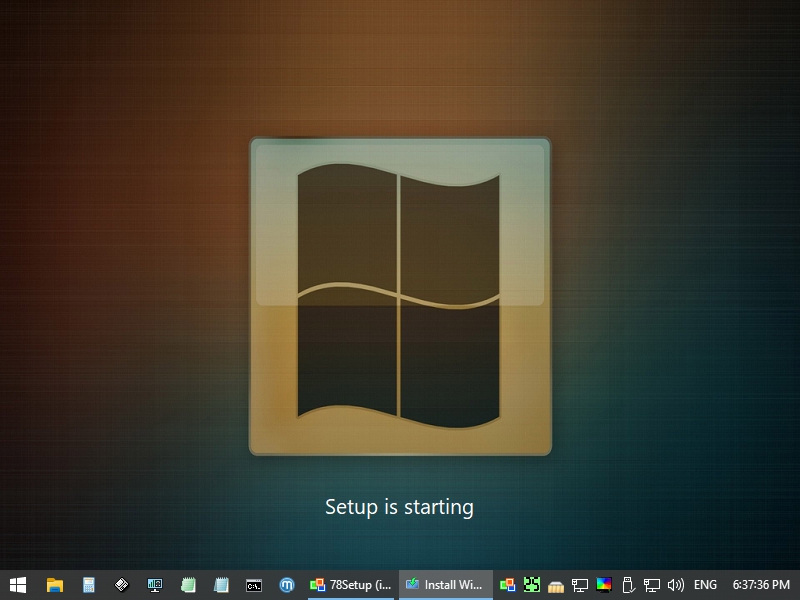Change the ENG input language
Viewport: 800px width, 600px height.
coord(705,585)
